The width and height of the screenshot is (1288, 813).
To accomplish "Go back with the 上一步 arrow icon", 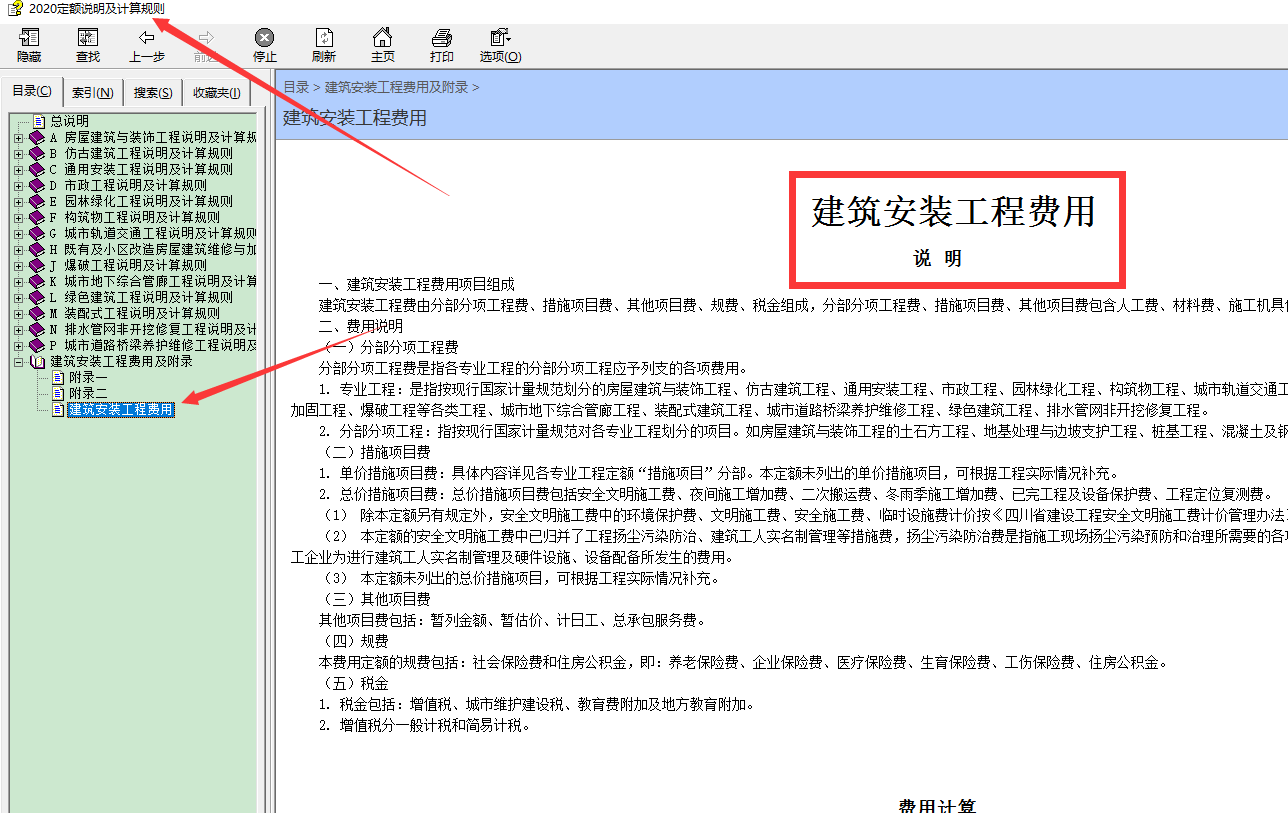I will 147,38.
